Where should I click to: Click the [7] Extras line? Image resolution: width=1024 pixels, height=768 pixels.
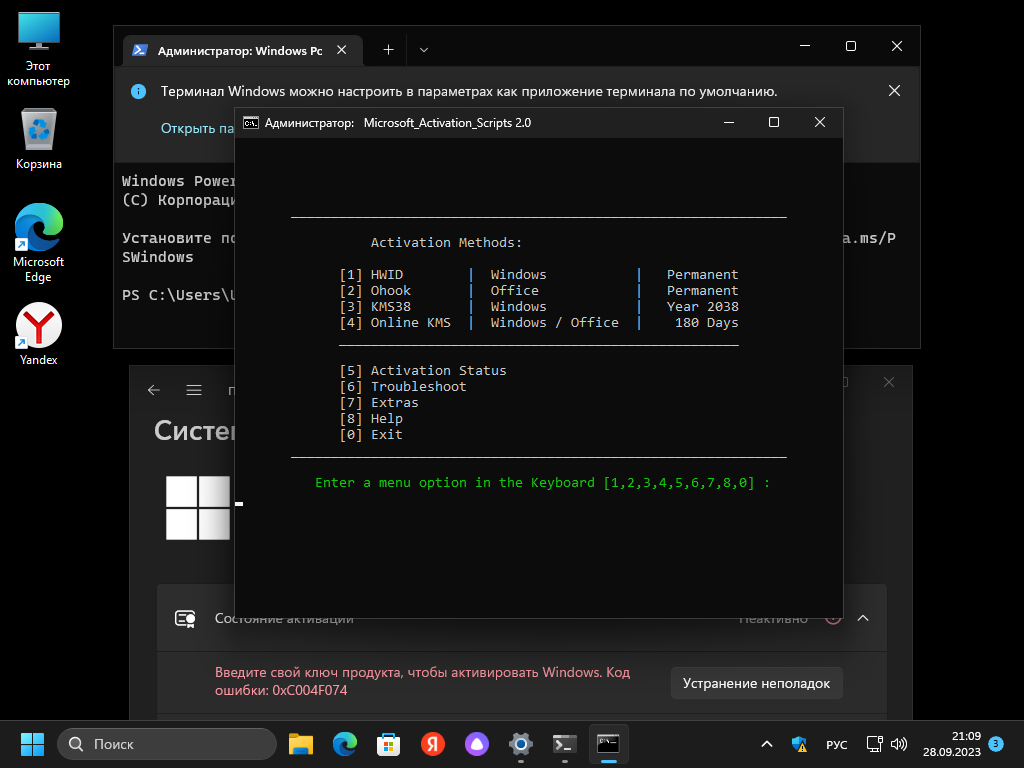[x=379, y=402]
